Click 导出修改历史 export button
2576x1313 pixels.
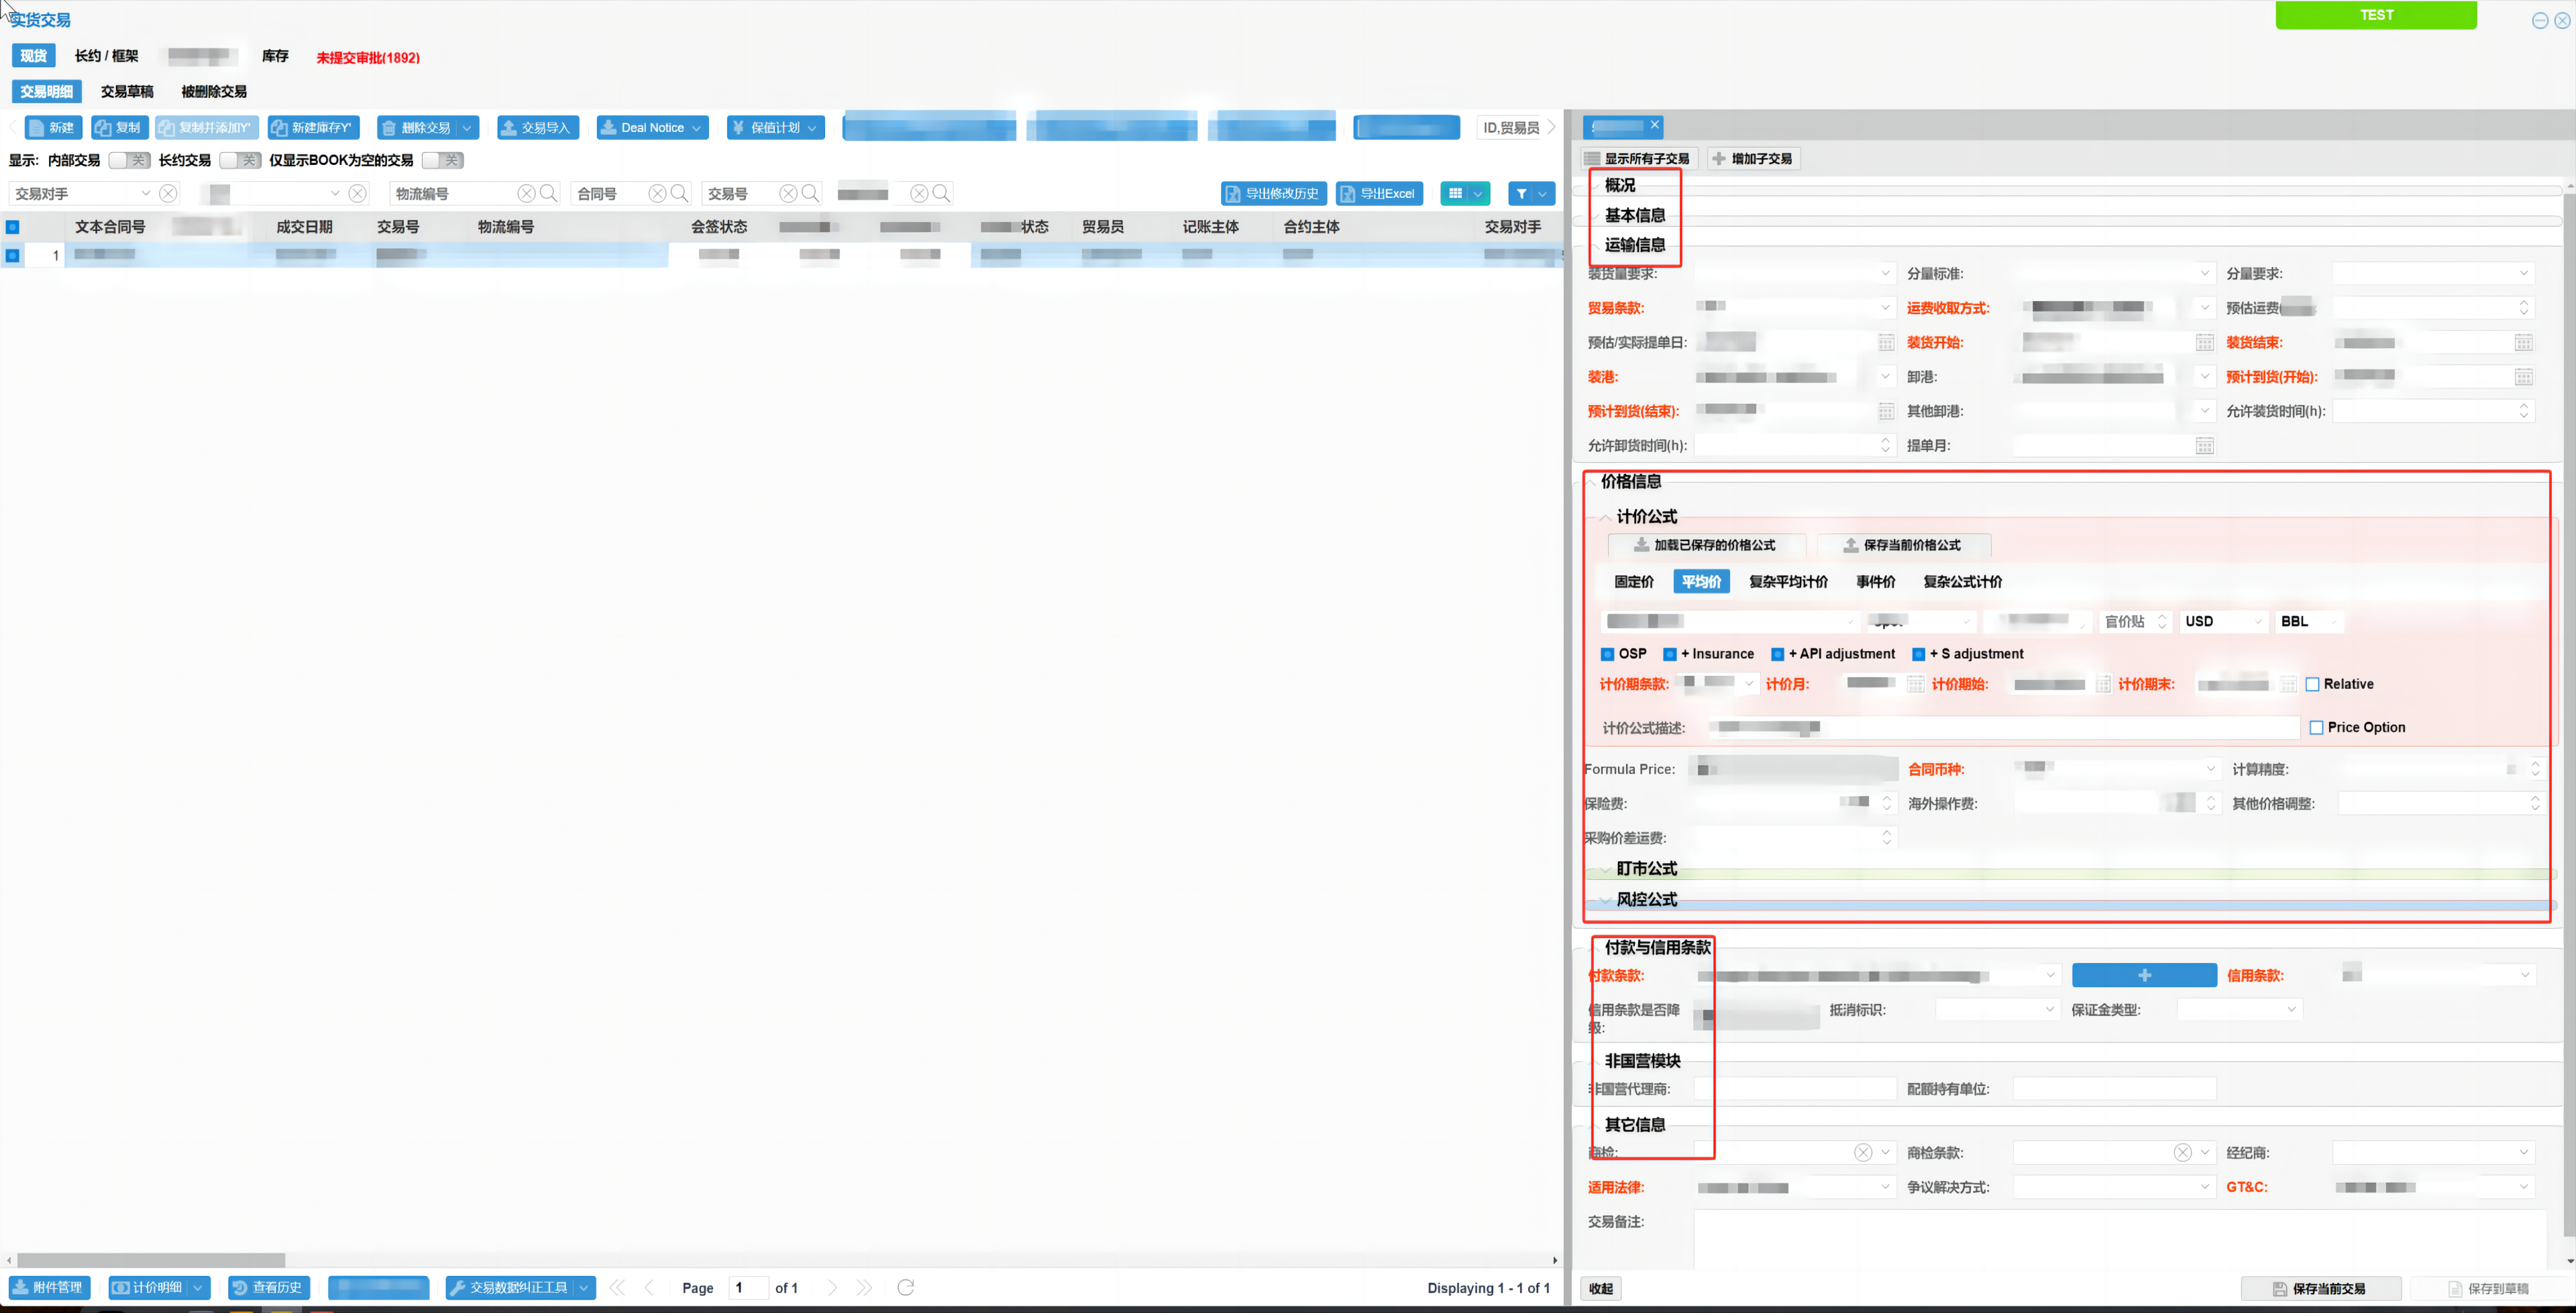coord(1273,193)
